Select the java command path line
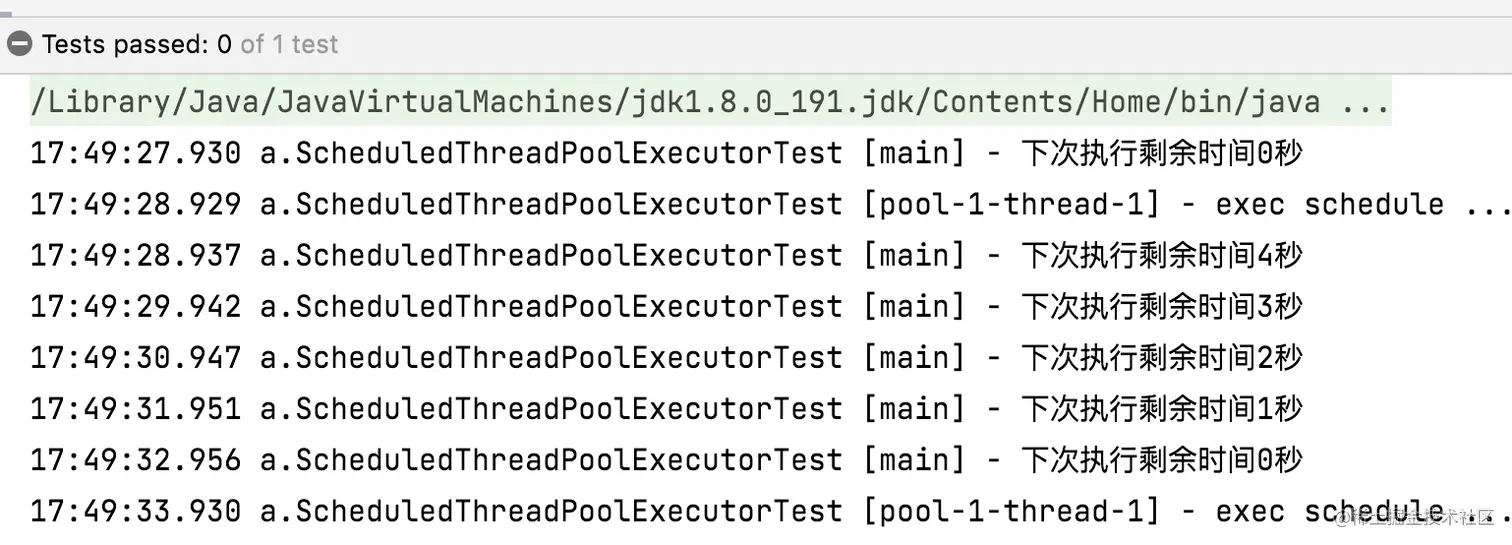The width and height of the screenshot is (1512, 545). pos(710,101)
